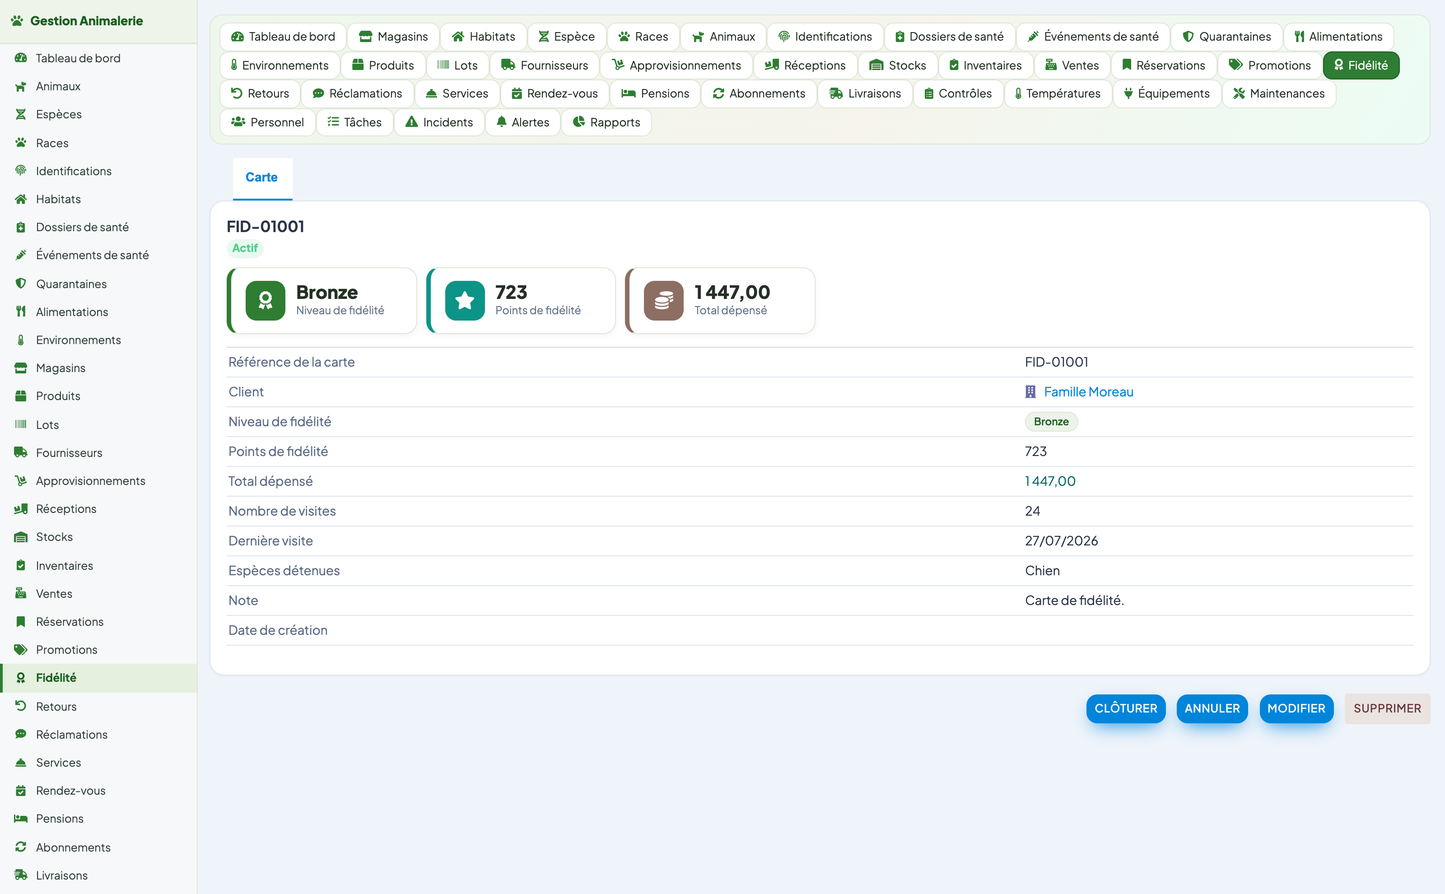Click the Races paw icon in sidebar
The height and width of the screenshot is (894, 1445).
coord(21,143)
